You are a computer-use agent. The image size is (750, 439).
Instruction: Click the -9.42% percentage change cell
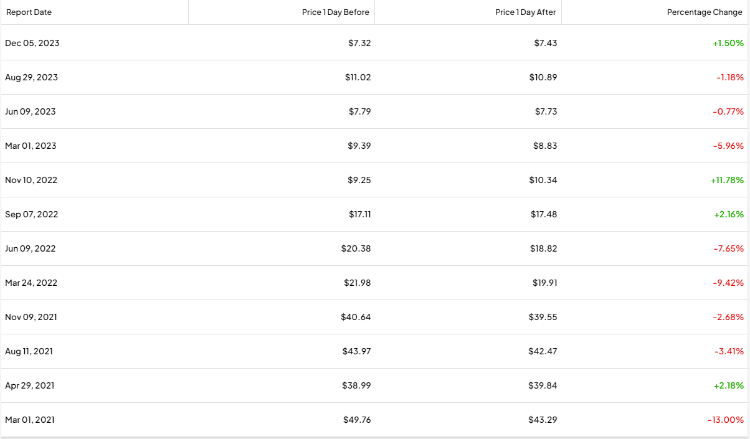(x=729, y=283)
